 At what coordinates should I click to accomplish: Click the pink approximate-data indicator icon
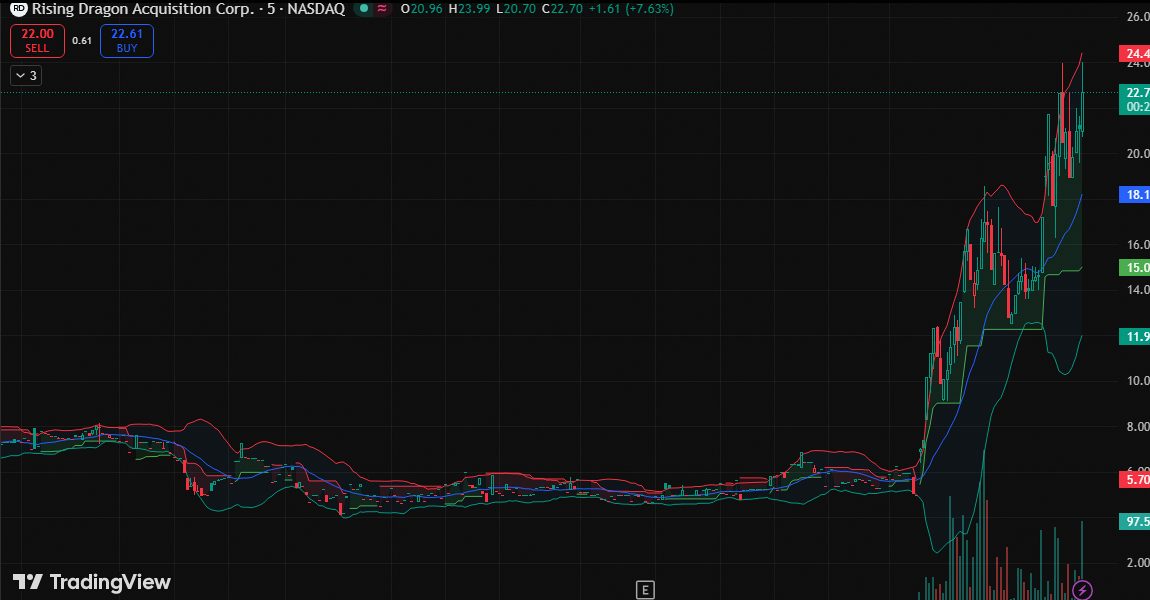(382, 9)
